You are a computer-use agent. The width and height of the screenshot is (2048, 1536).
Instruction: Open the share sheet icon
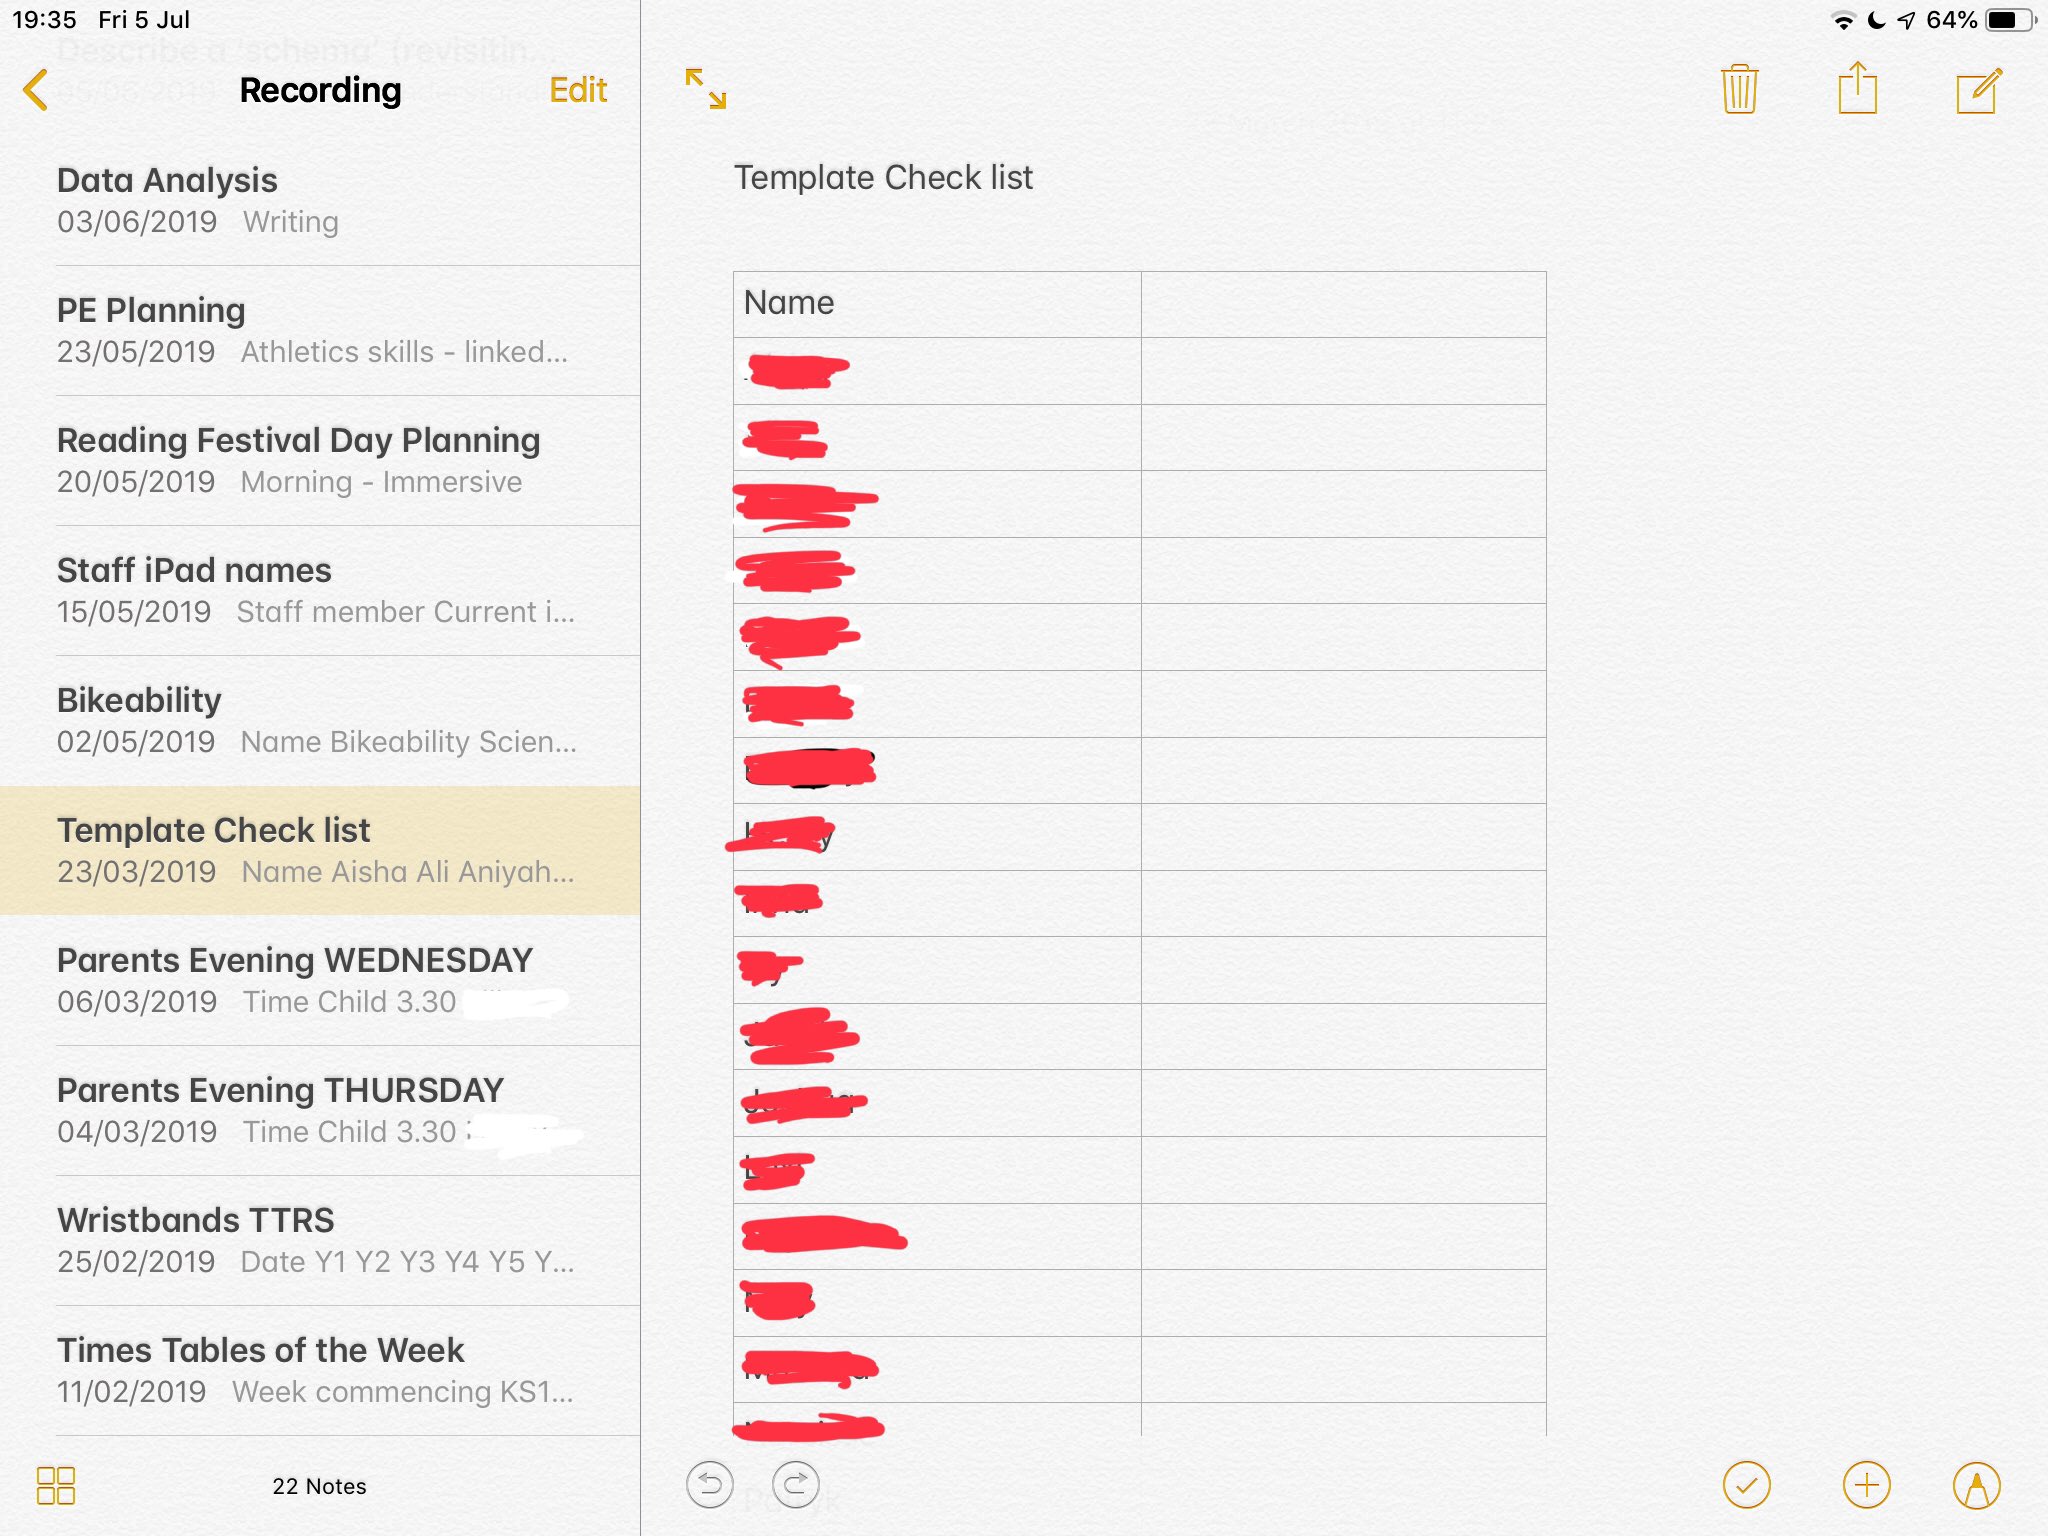pos(1858,90)
